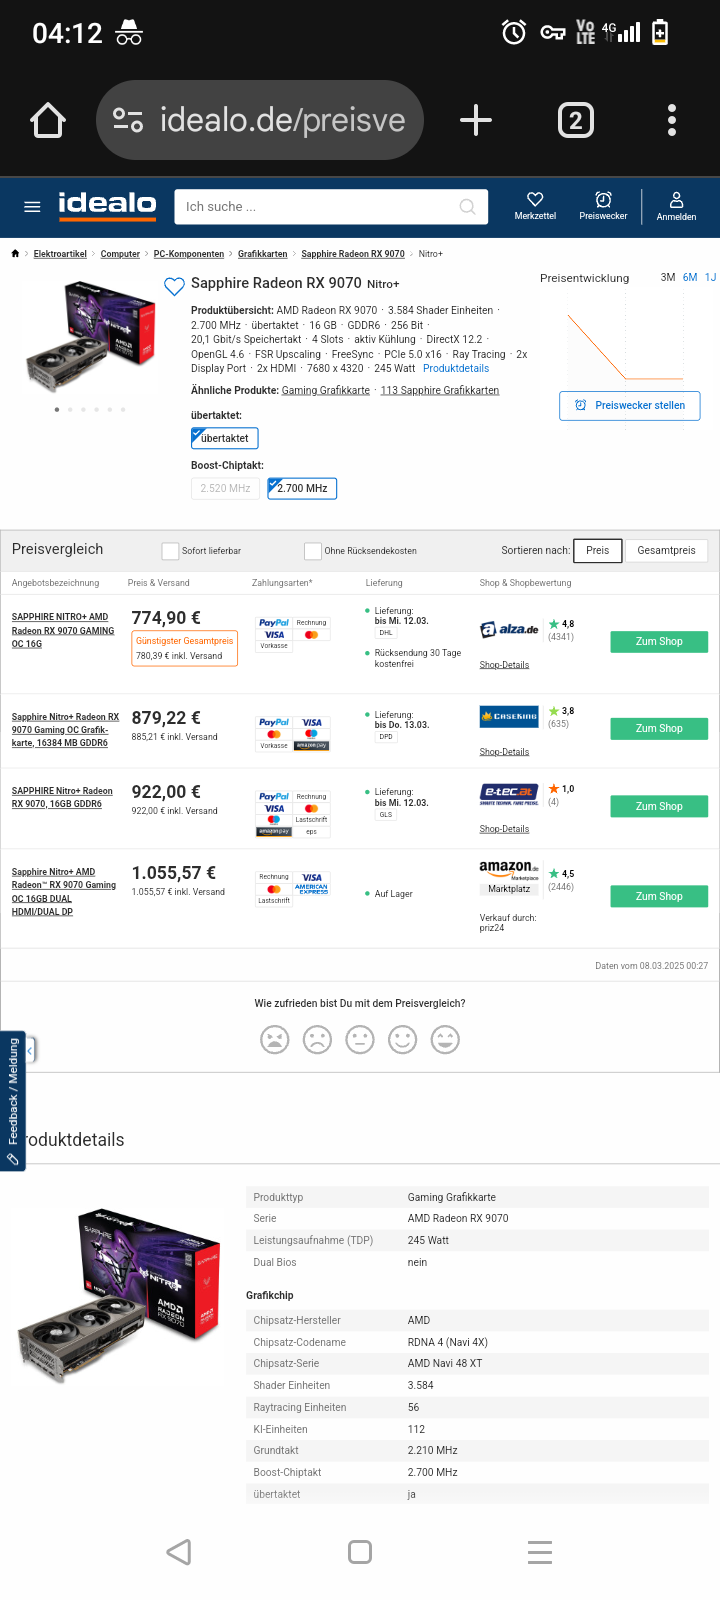Screen dimensions: 720x1600
Task: Enable the Sofort lieferbar checkbox
Action: (170, 551)
